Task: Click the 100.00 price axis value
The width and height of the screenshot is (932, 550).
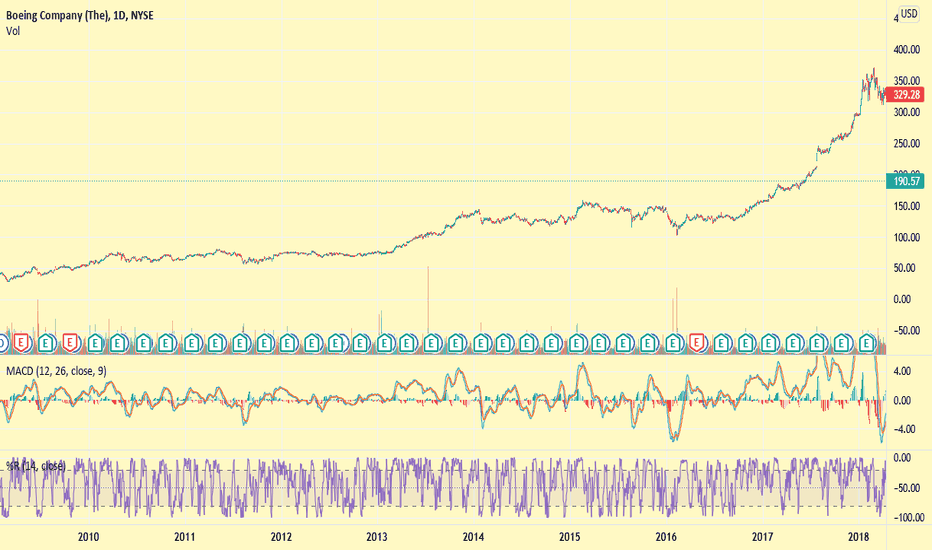Action: pos(906,237)
